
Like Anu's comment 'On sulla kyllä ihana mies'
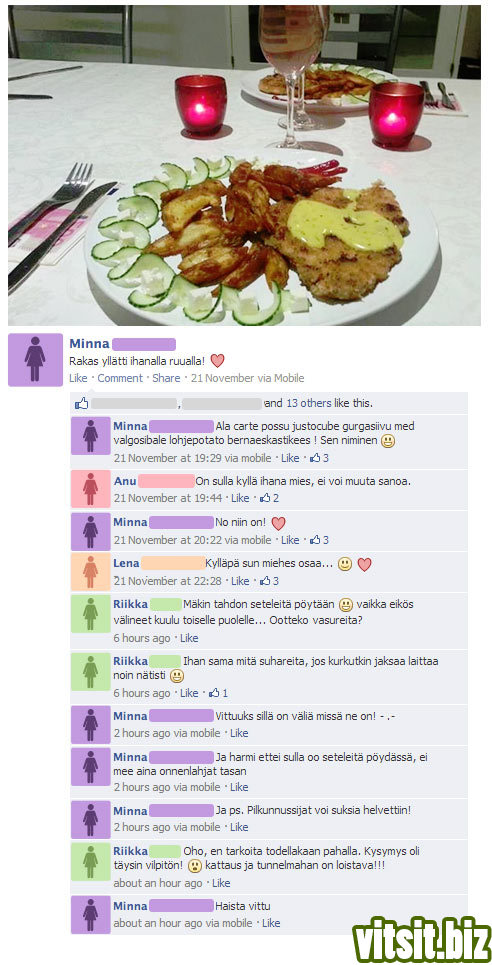click(240, 498)
